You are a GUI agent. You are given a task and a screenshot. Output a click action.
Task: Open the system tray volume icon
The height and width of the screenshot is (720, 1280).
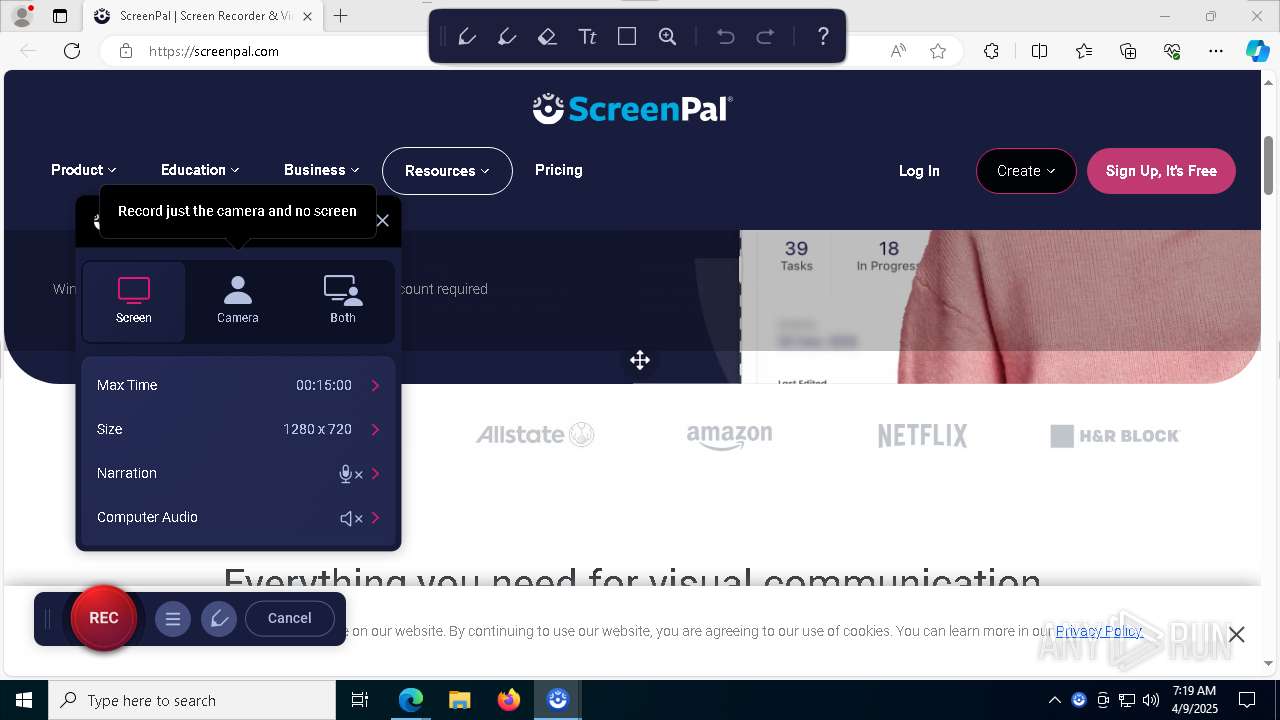[1151, 700]
